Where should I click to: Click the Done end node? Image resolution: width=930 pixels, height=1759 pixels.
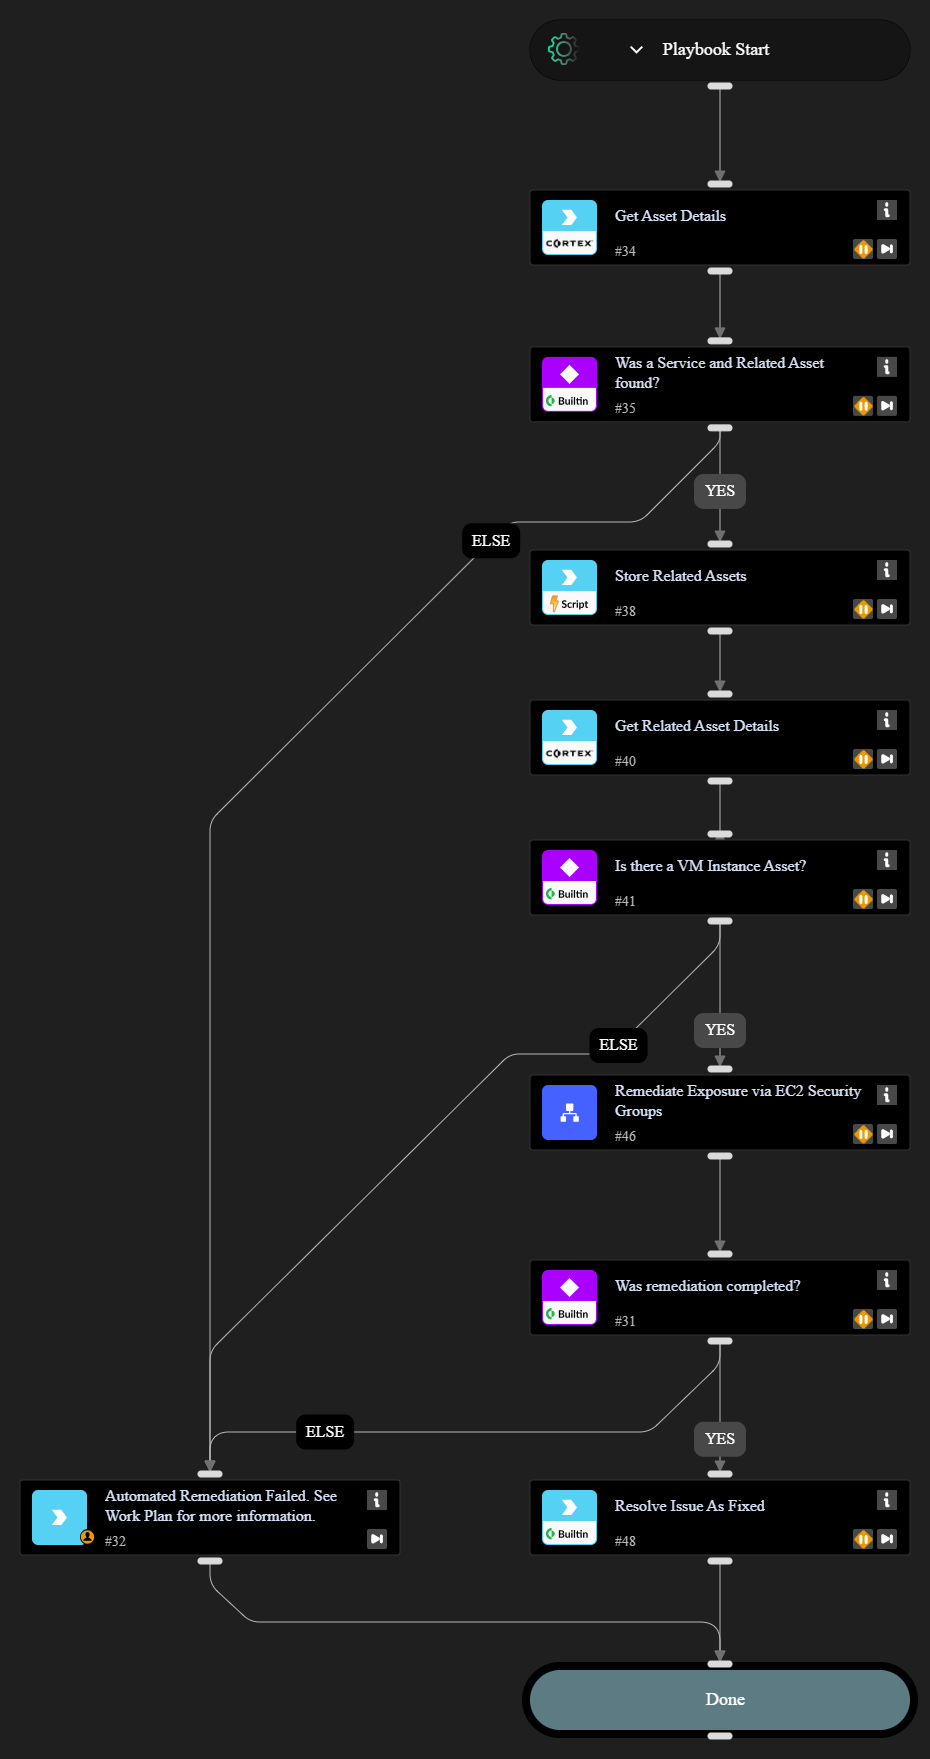coord(720,1699)
